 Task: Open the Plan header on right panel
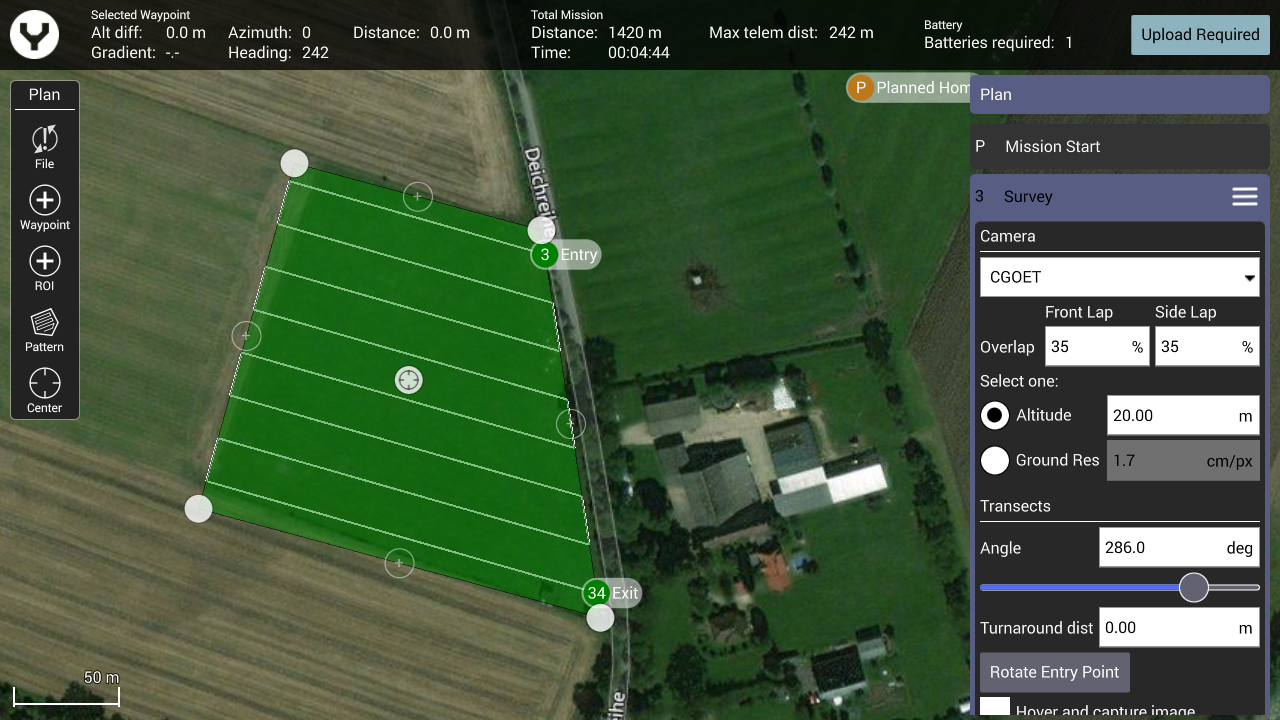(1120, 95)
